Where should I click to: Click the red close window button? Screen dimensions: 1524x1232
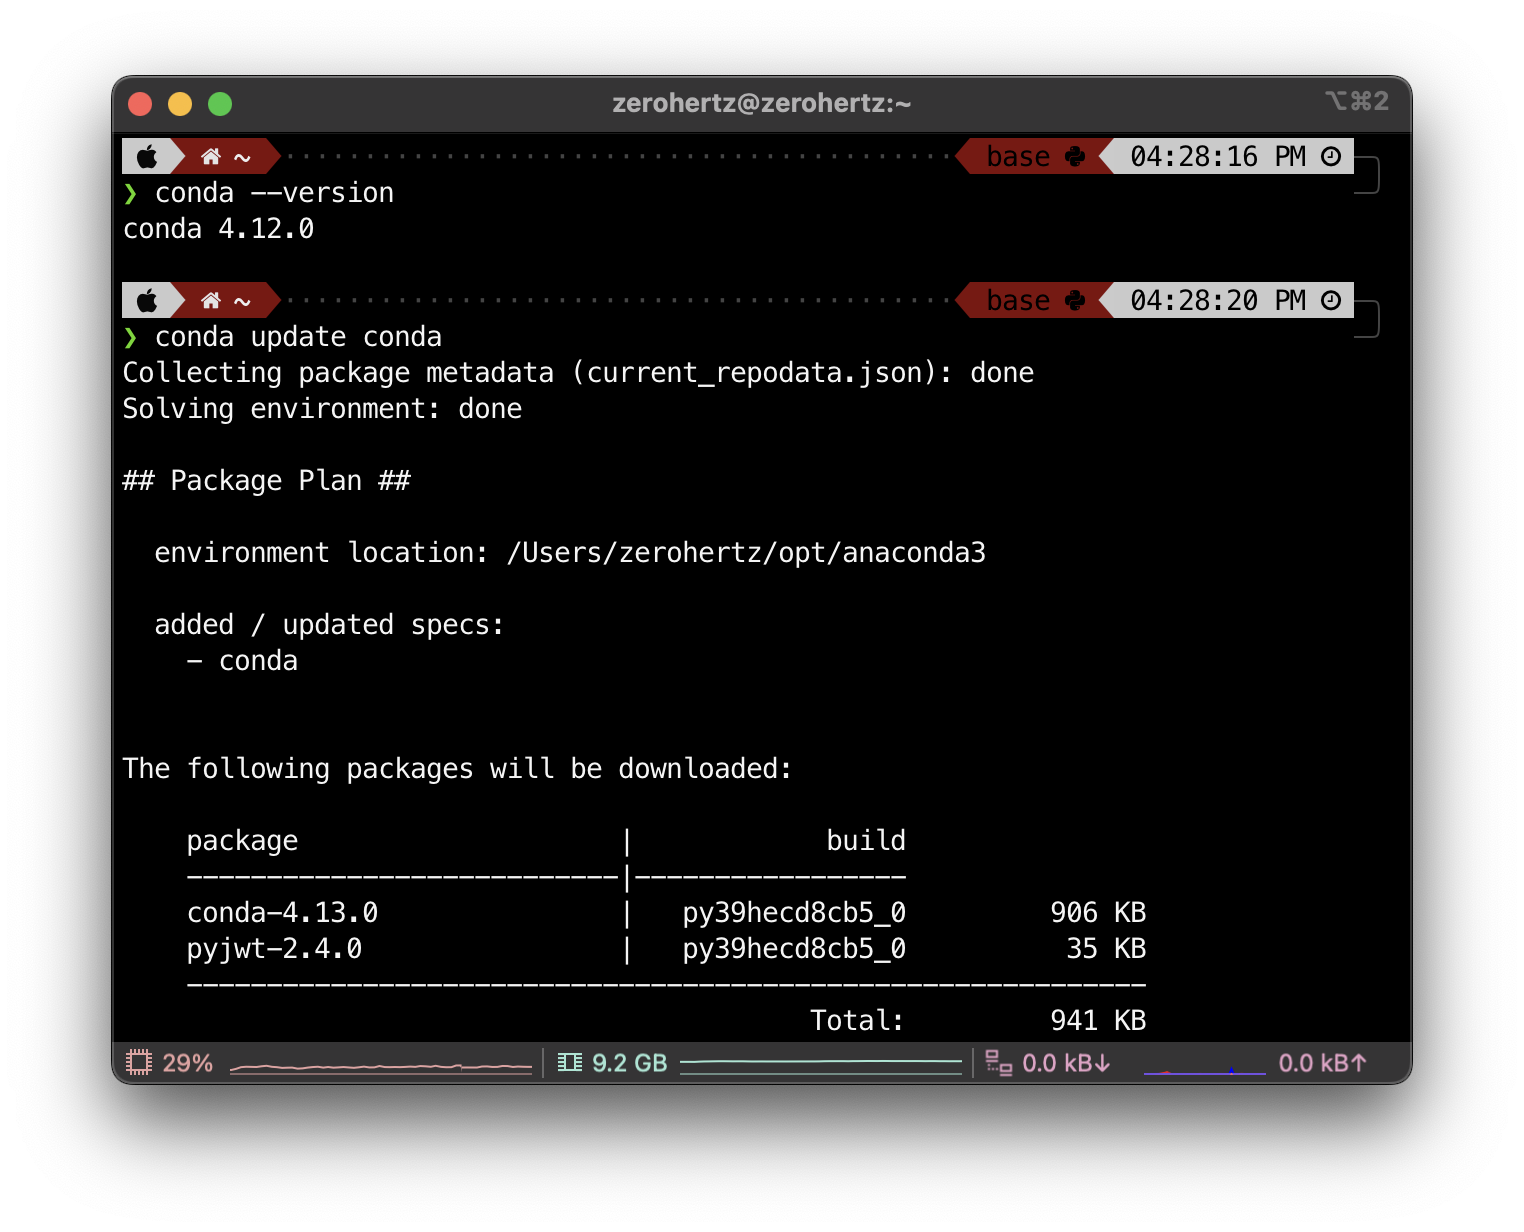pyautogui.click(x=140, y=104)
